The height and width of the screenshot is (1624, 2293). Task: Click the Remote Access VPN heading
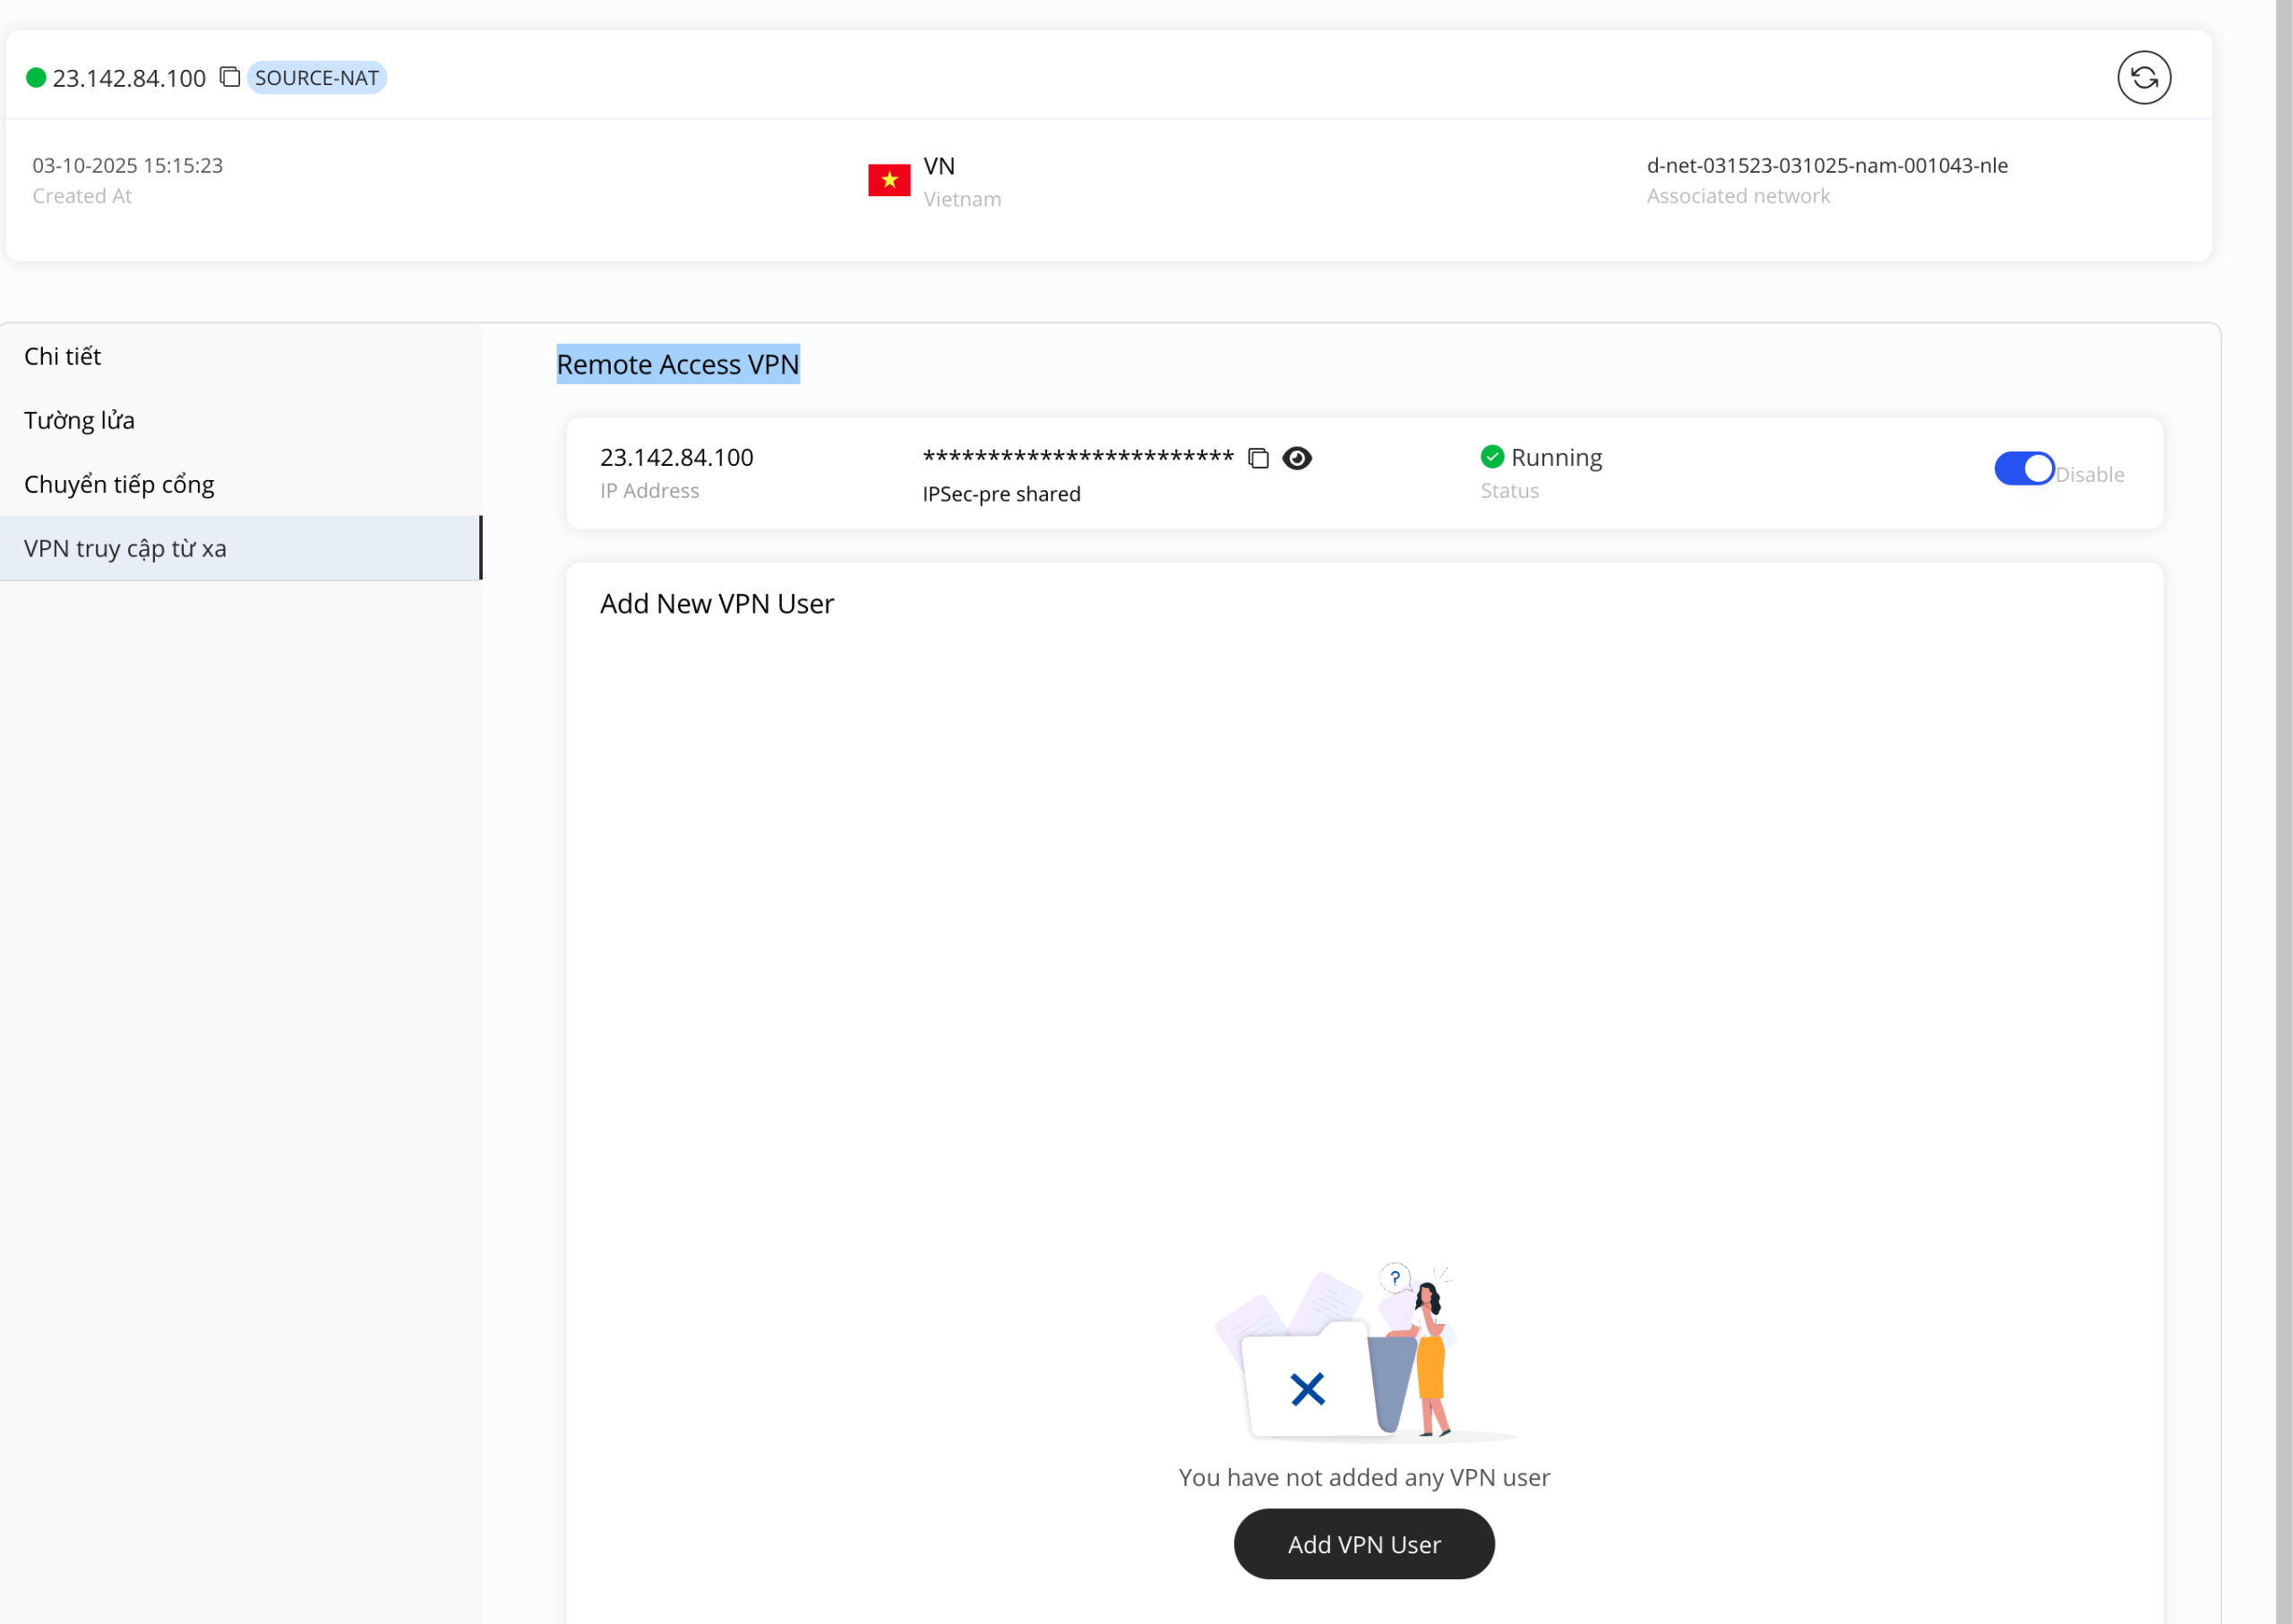click(x=677, y=364)
